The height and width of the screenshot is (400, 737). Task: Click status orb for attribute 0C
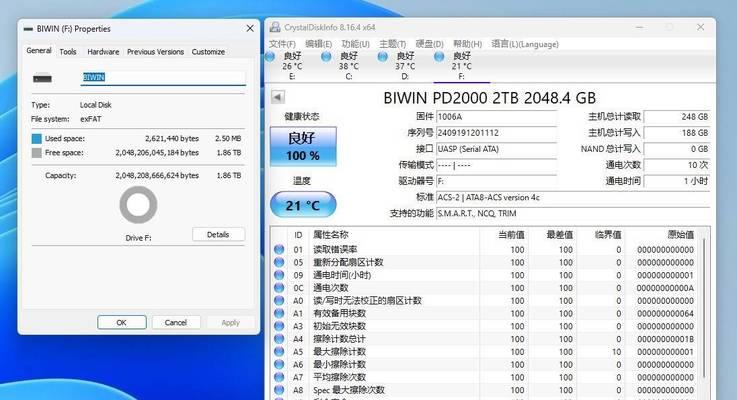click(x=279, y=287)
